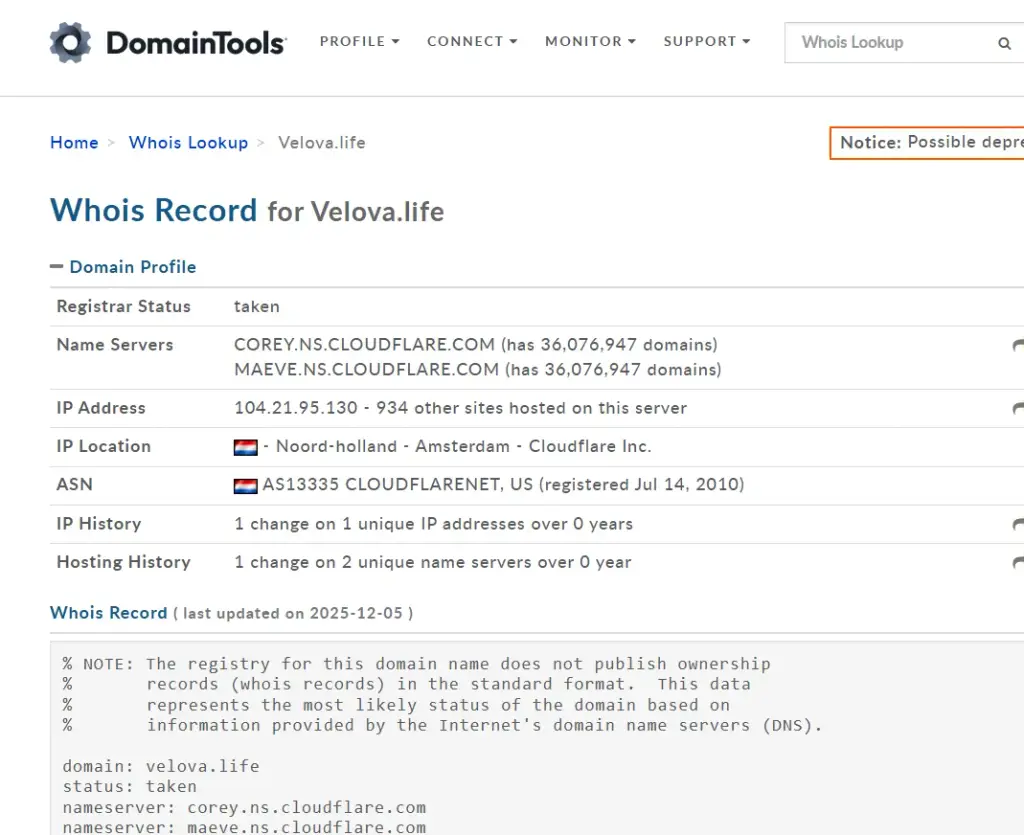Image resolution: width=1024 pixels, height=835 pixels.
Task: Click the Hosting History change summary text
Action: click(432, 563)
